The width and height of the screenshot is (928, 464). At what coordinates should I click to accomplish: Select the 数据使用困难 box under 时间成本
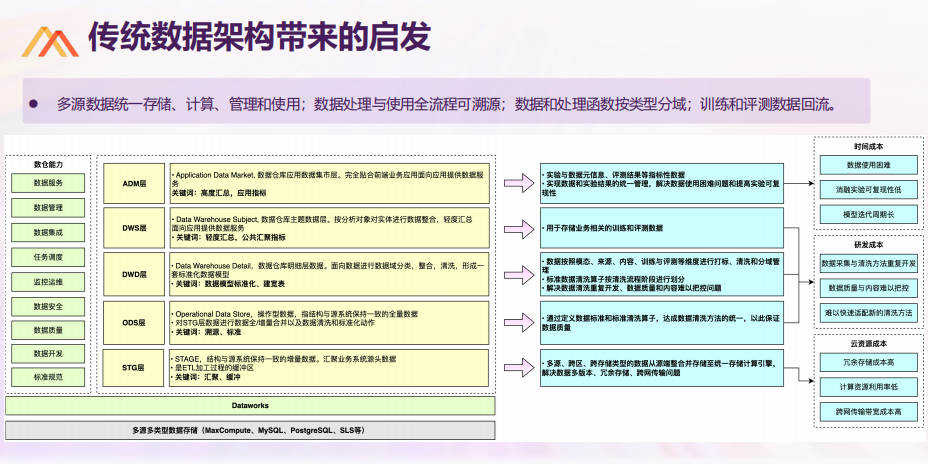[869, 165]
